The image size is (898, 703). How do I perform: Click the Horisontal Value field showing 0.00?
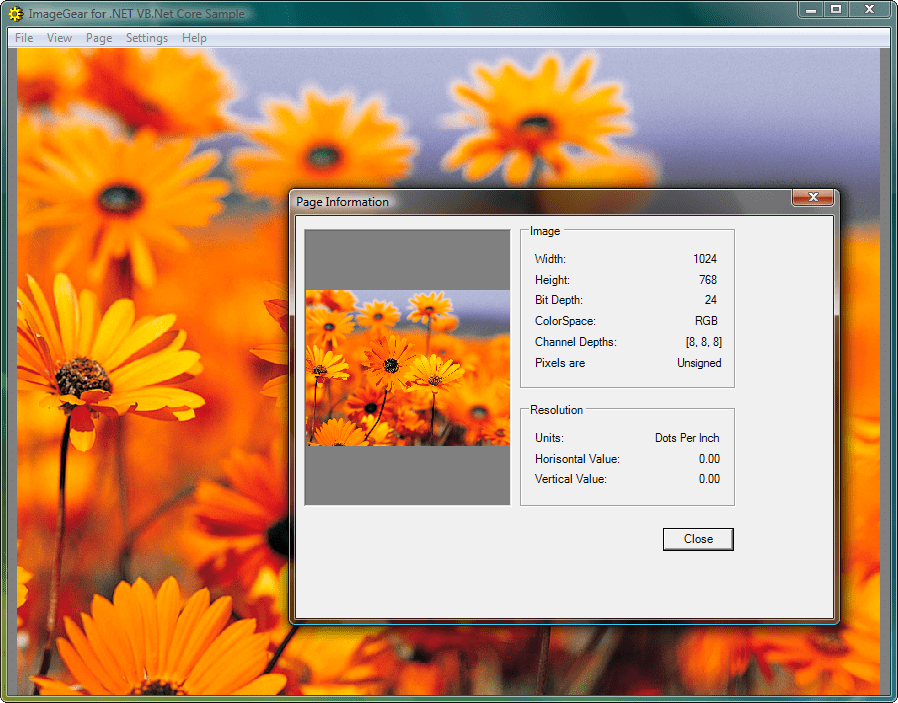[710, 458]
